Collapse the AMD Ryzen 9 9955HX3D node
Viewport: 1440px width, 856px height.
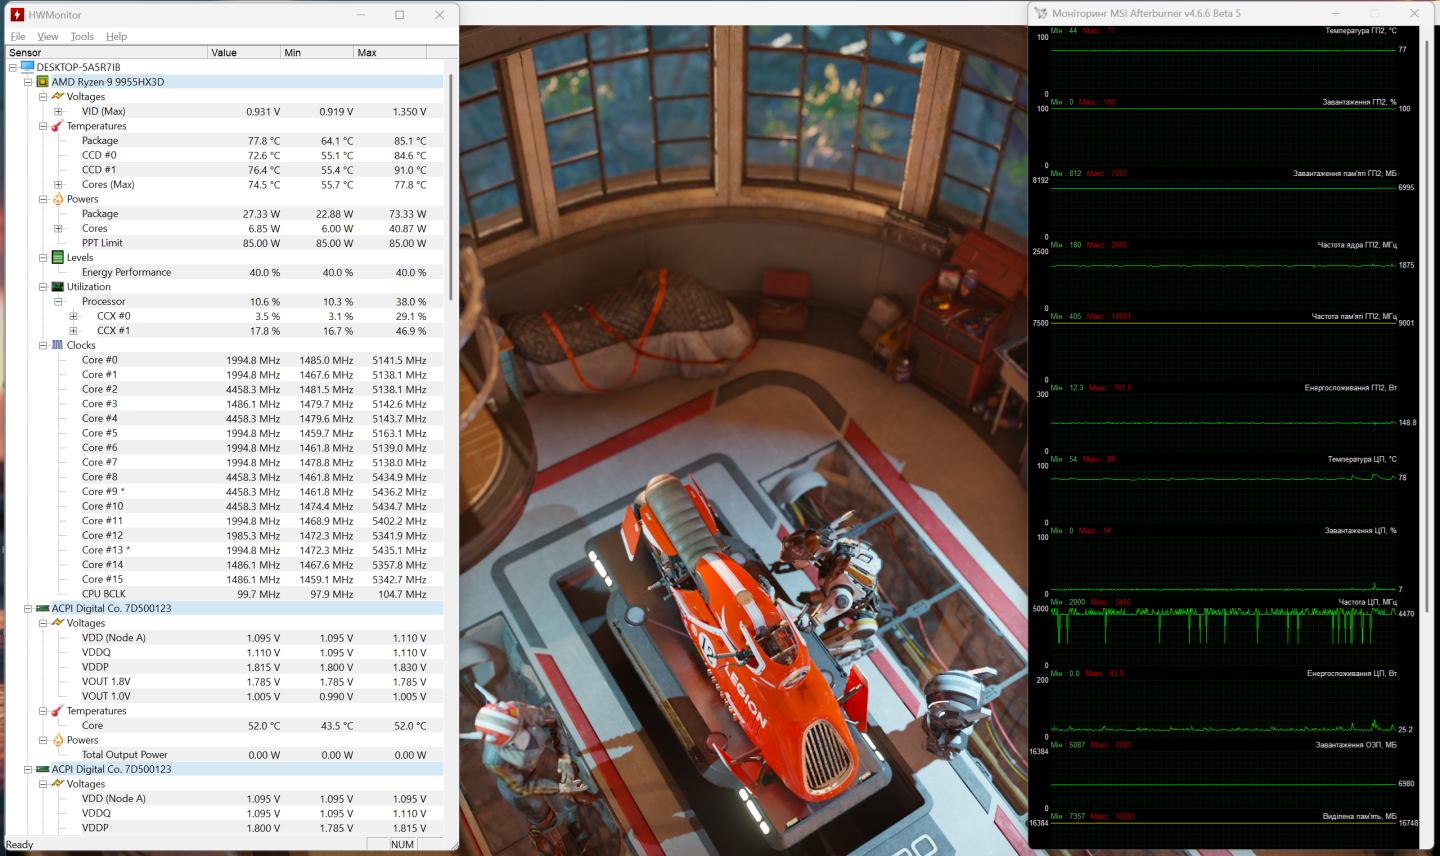pos(28,82)
